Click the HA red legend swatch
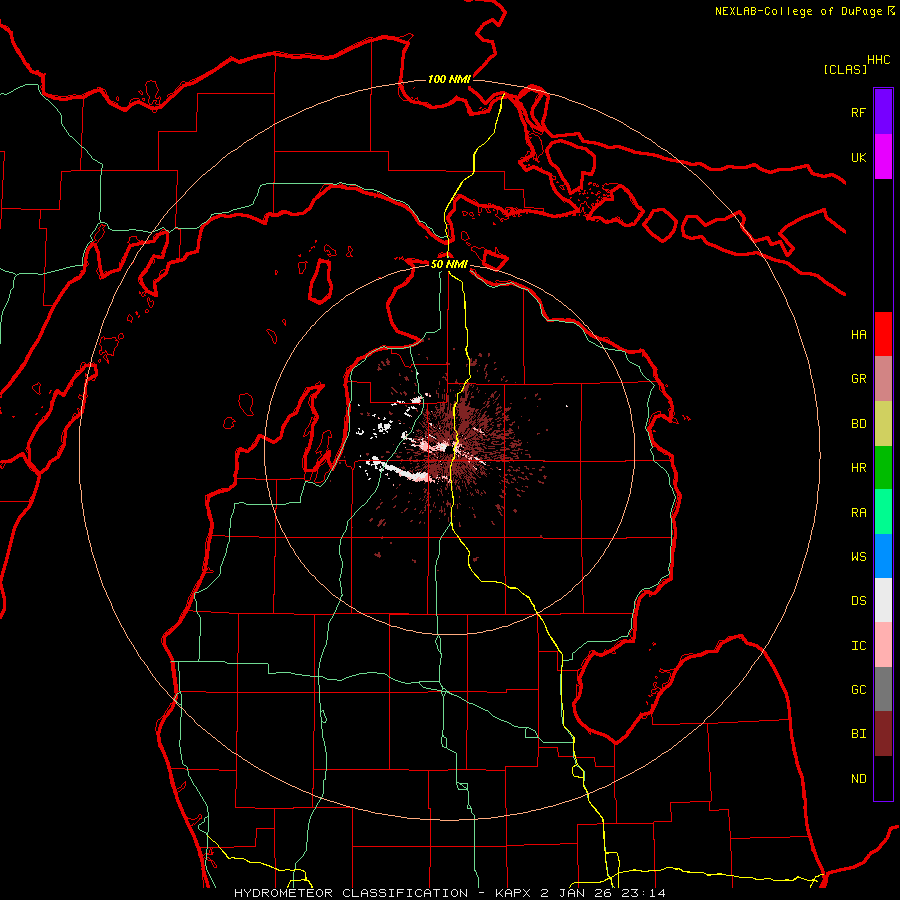The width and height of the screenshot is (900, 900). coord(883,334)
